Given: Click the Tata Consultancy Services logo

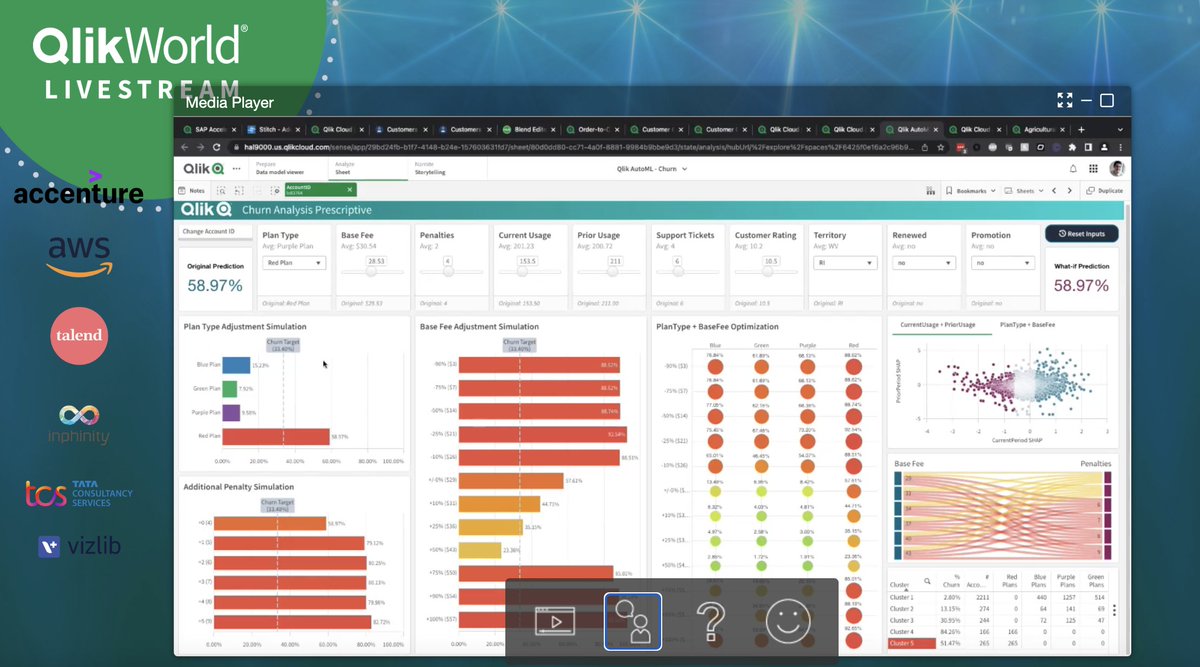Looking at the screenshot, I should tap(78, 492).
